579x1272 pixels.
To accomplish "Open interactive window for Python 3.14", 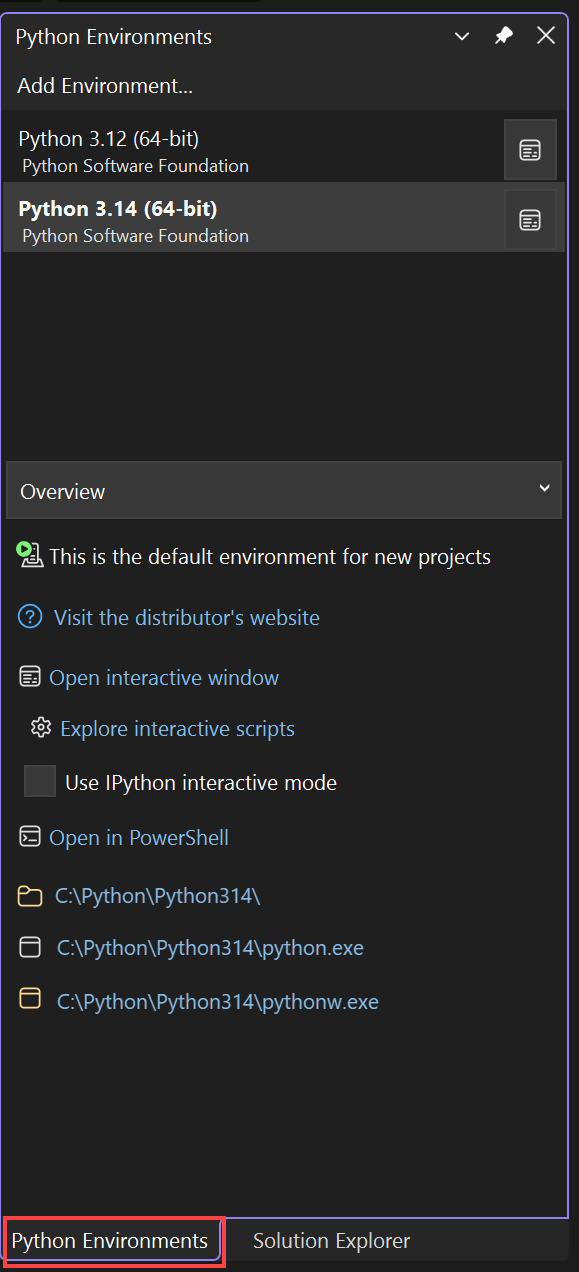I will click(x=530, y=219).
